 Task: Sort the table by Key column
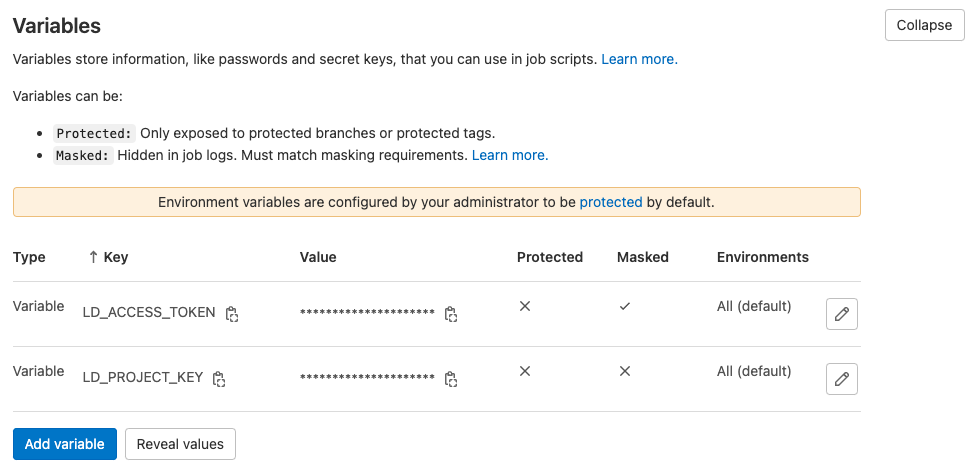point(109,257)
